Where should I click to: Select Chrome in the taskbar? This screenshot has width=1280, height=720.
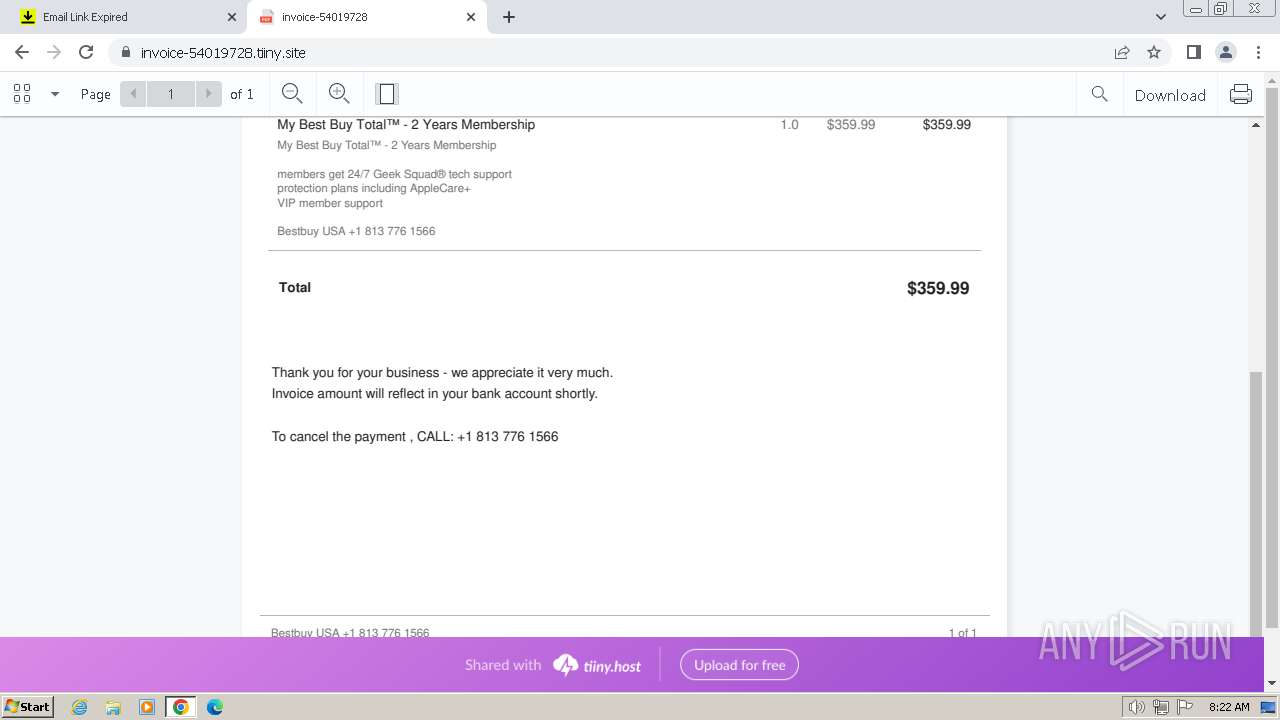[181, 707]
